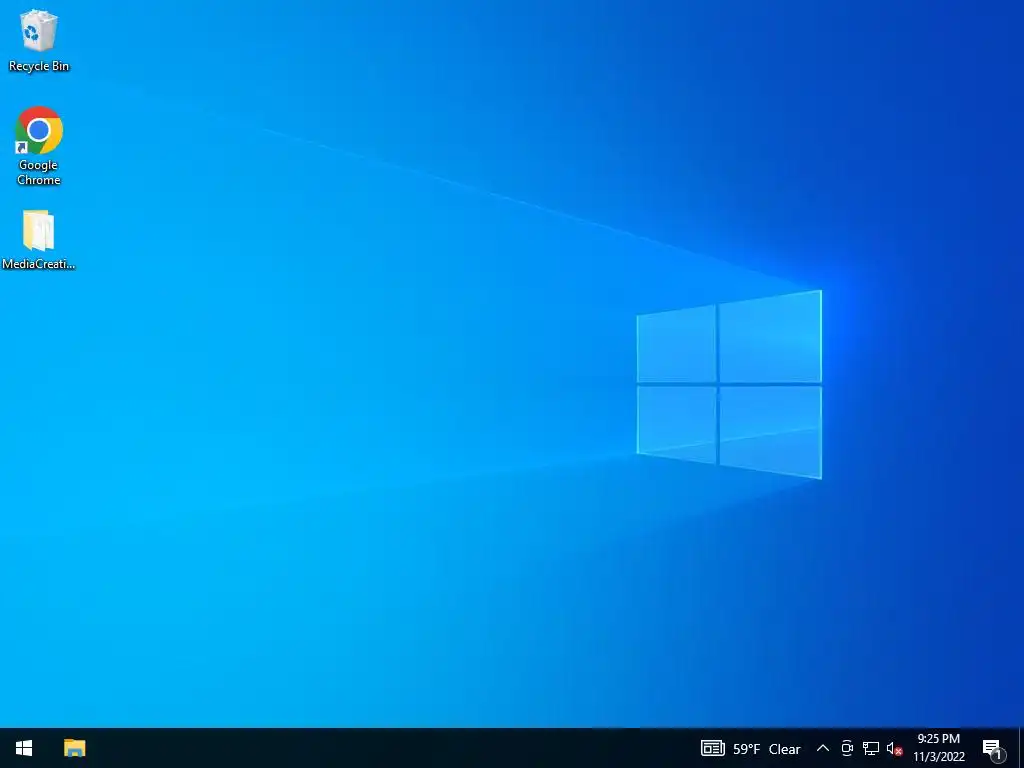This screenshot has height=768, width=1024.
Task: Open the Action Center notifications icon
Action: [992, 748]
